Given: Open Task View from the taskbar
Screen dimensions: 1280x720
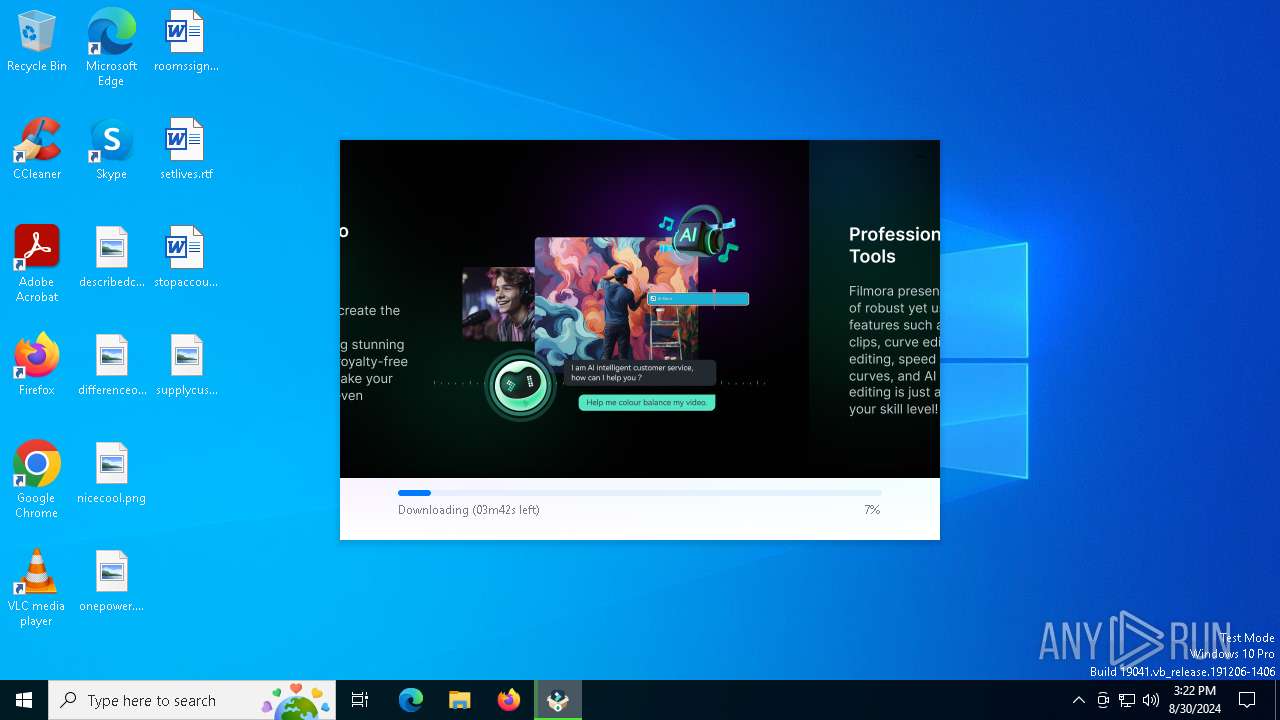Looking at the screenshot, I should coord(360,700).
